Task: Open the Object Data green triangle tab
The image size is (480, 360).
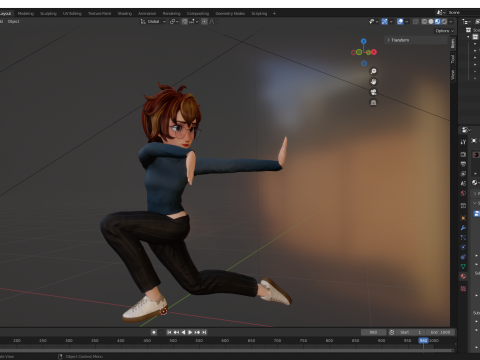Action: [x=463, y=266]
